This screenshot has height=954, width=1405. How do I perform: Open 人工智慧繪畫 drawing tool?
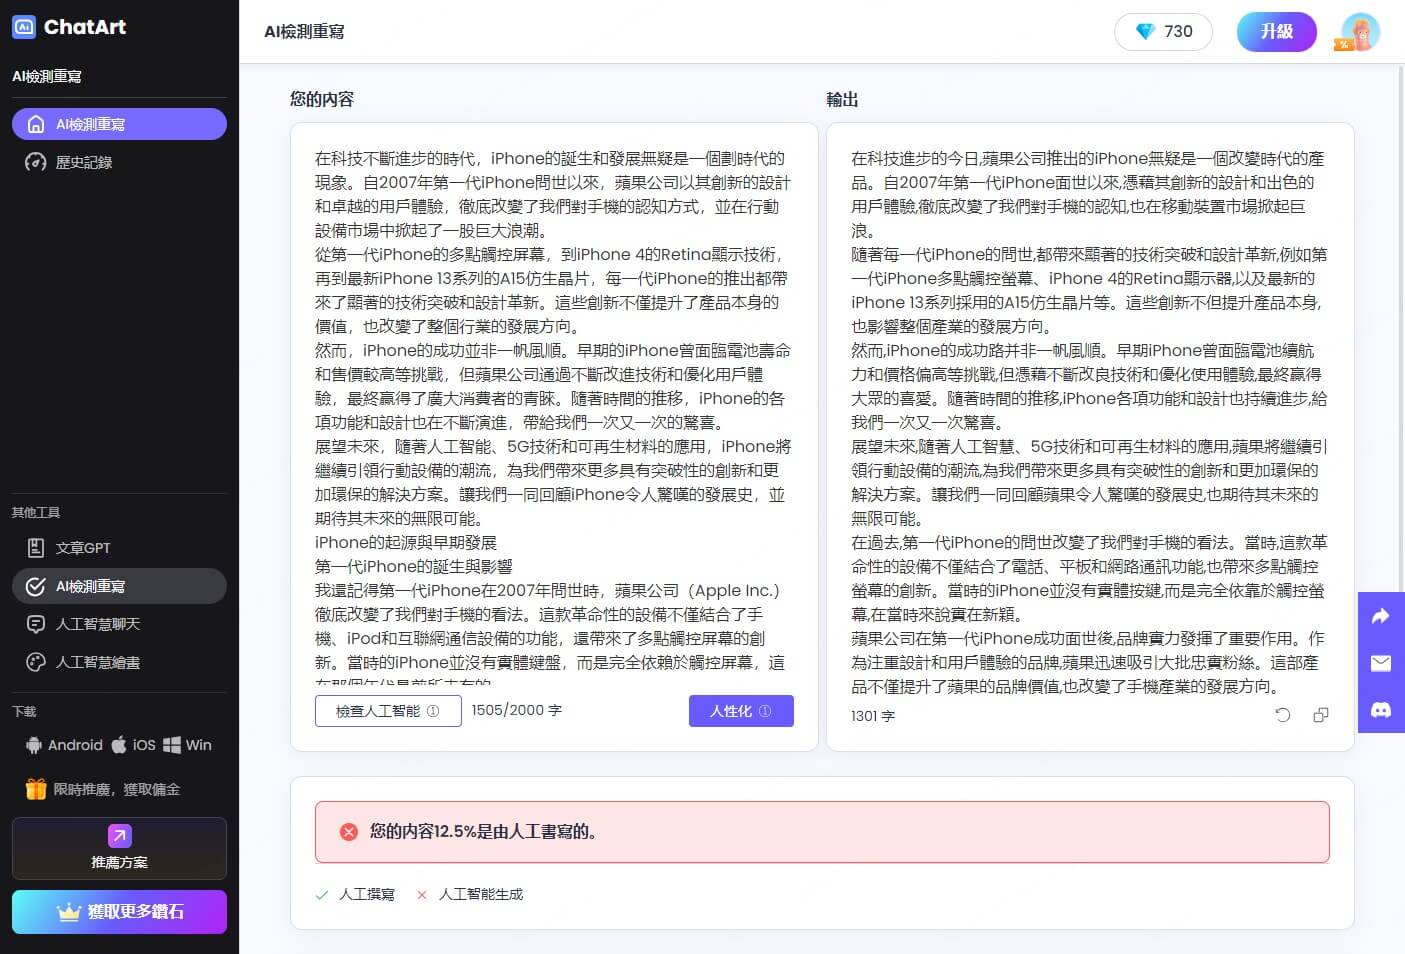(x=119, y=662)
